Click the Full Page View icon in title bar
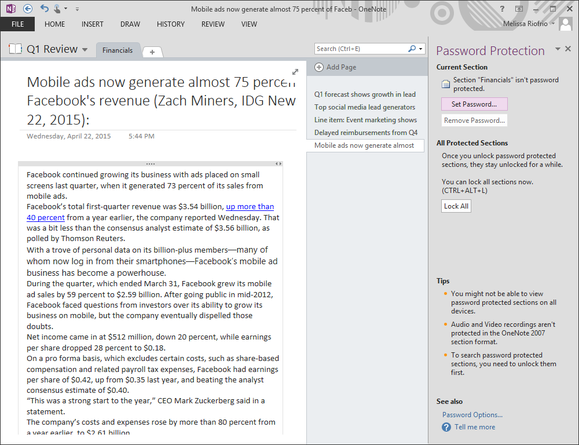Image resolution: width=579 pixels, height=445 pixels. (519, 9)
